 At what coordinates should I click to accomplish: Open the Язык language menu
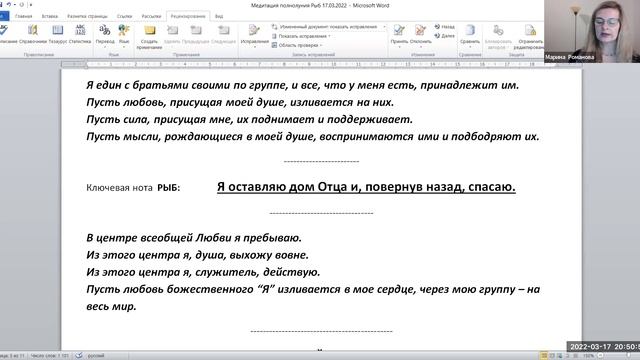click(x=124, y=36)
